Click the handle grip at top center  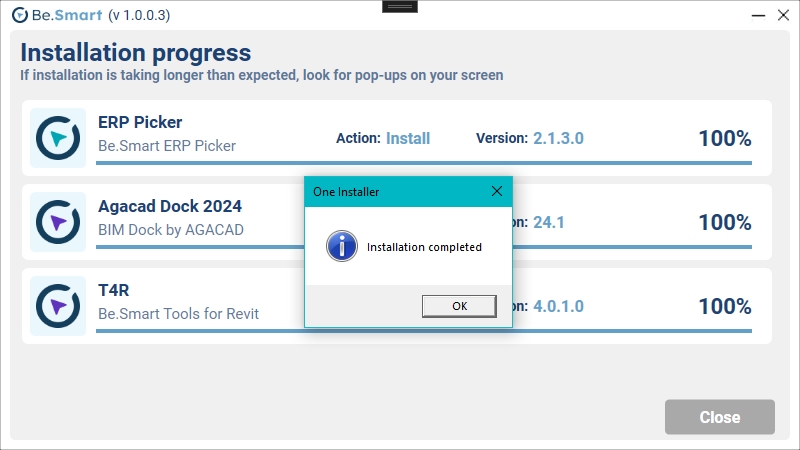click(x=400, y=6)
